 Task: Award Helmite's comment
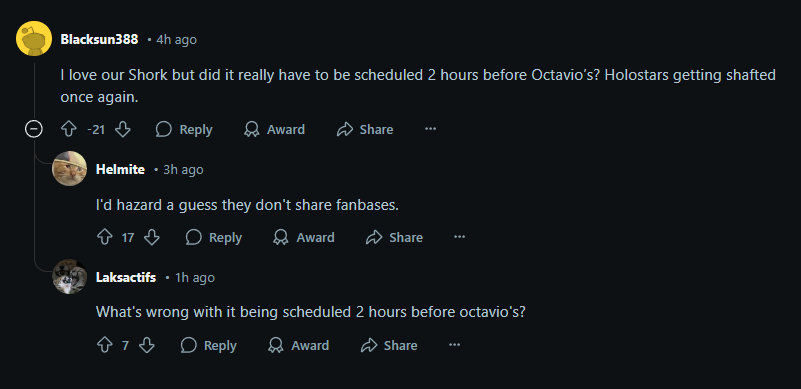pyautogui.click(x=304, y=237)
